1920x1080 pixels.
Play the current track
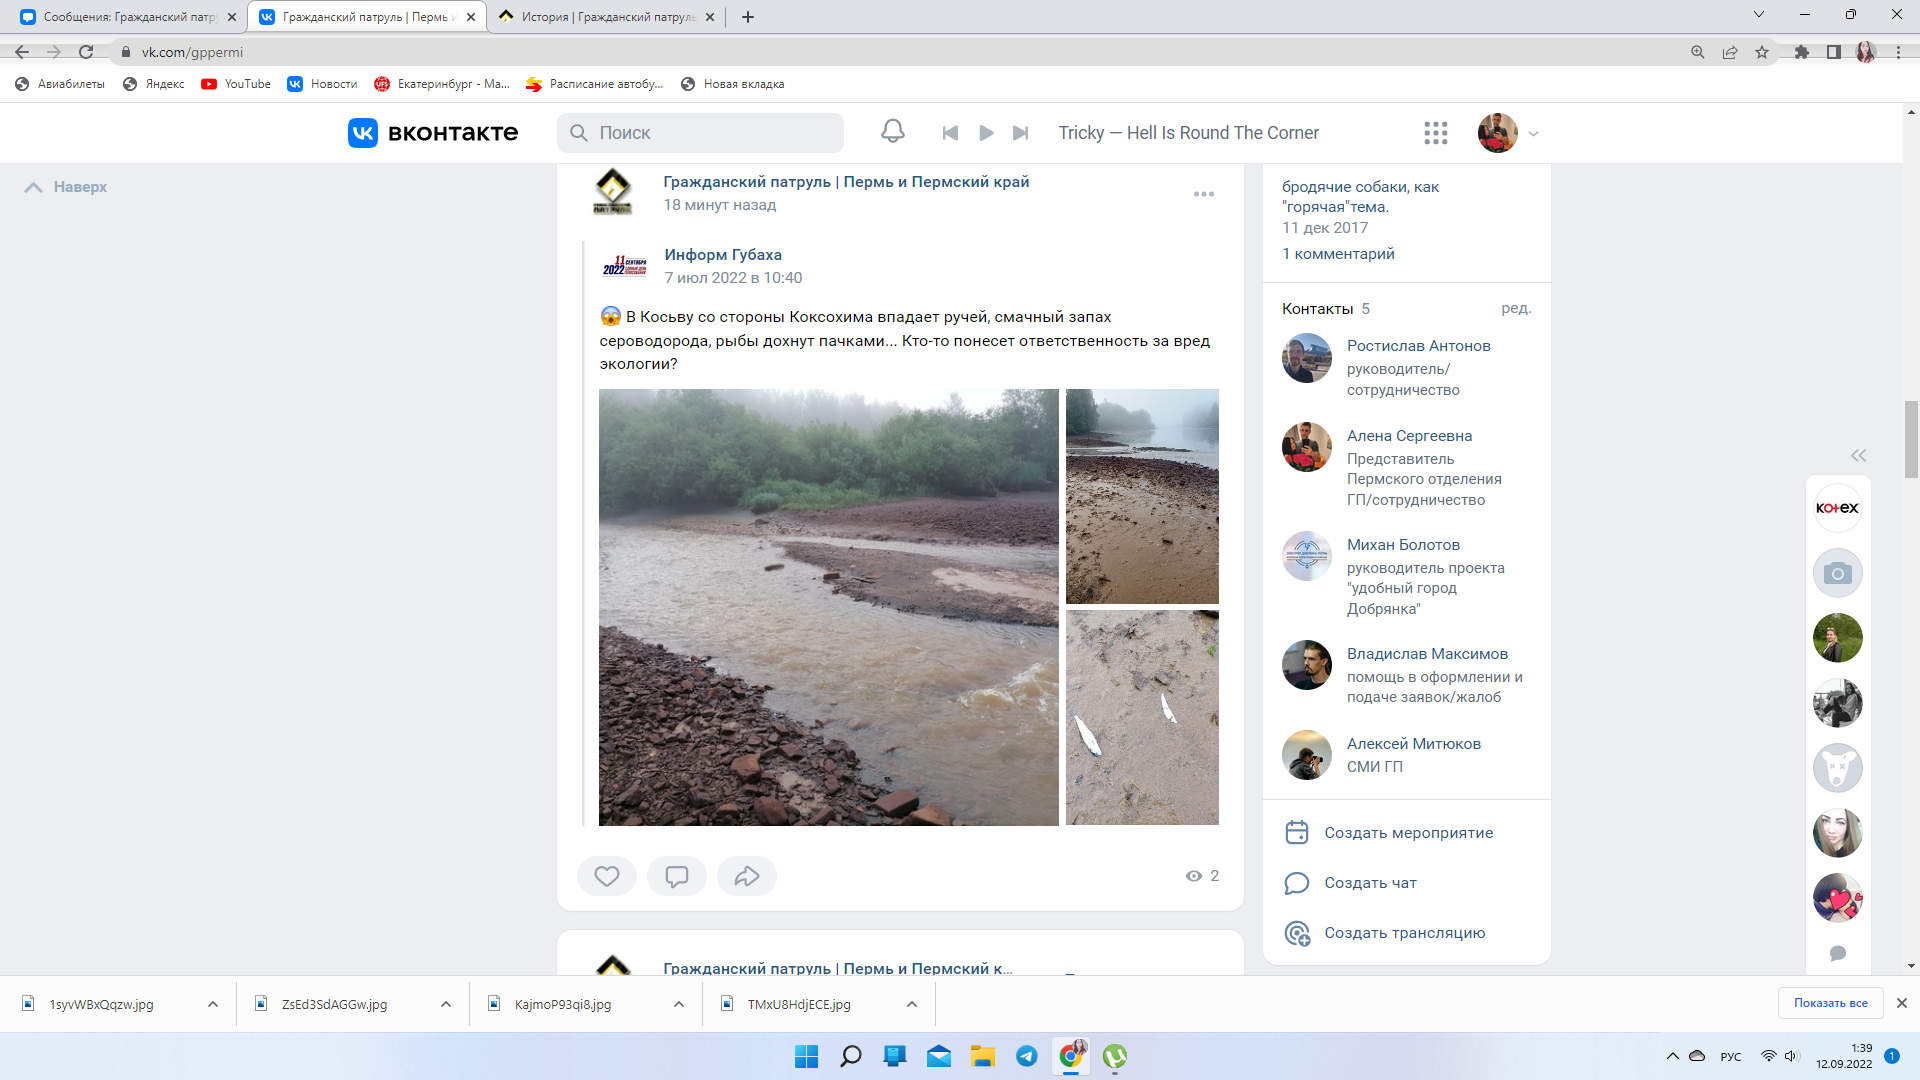[x=986, y=133]
